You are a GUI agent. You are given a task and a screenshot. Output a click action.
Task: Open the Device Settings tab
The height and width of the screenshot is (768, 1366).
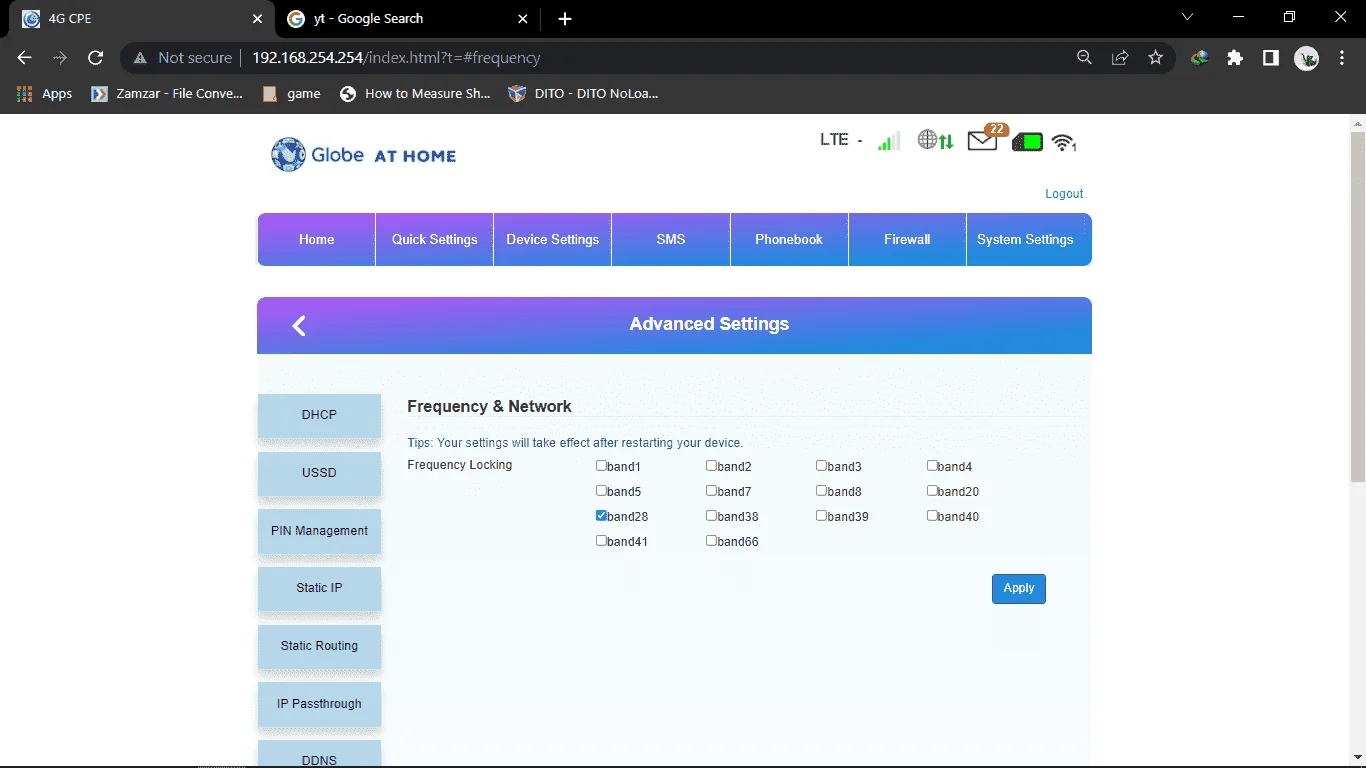[x=552, y=239]
